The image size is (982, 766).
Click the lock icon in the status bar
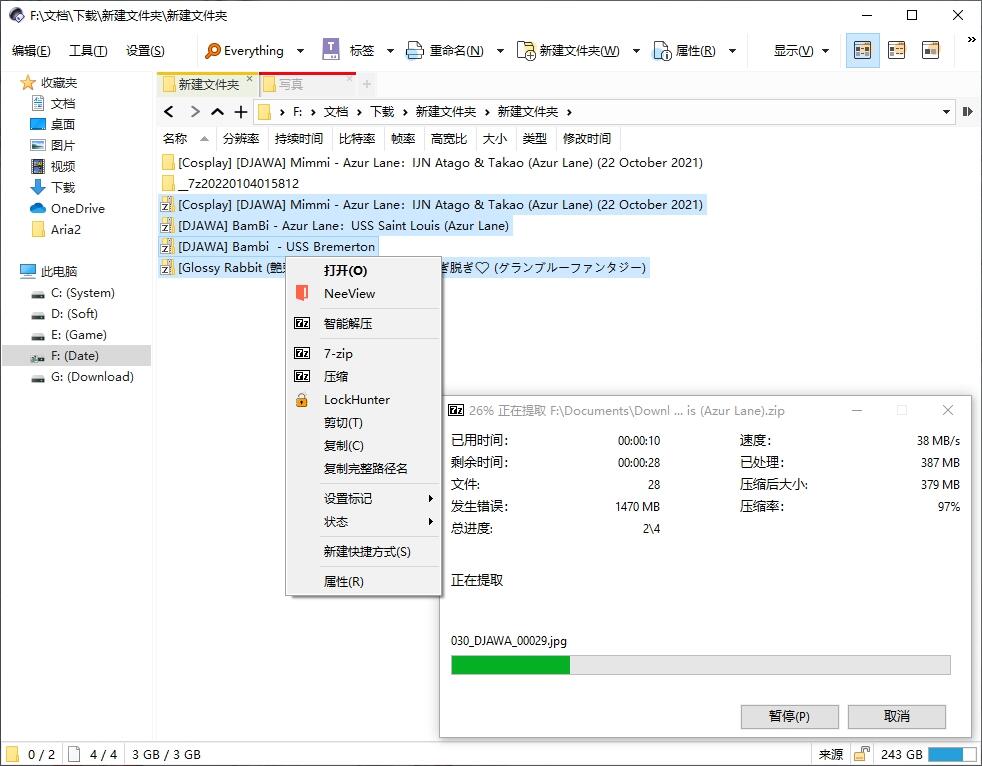click(x=860, y=754)
